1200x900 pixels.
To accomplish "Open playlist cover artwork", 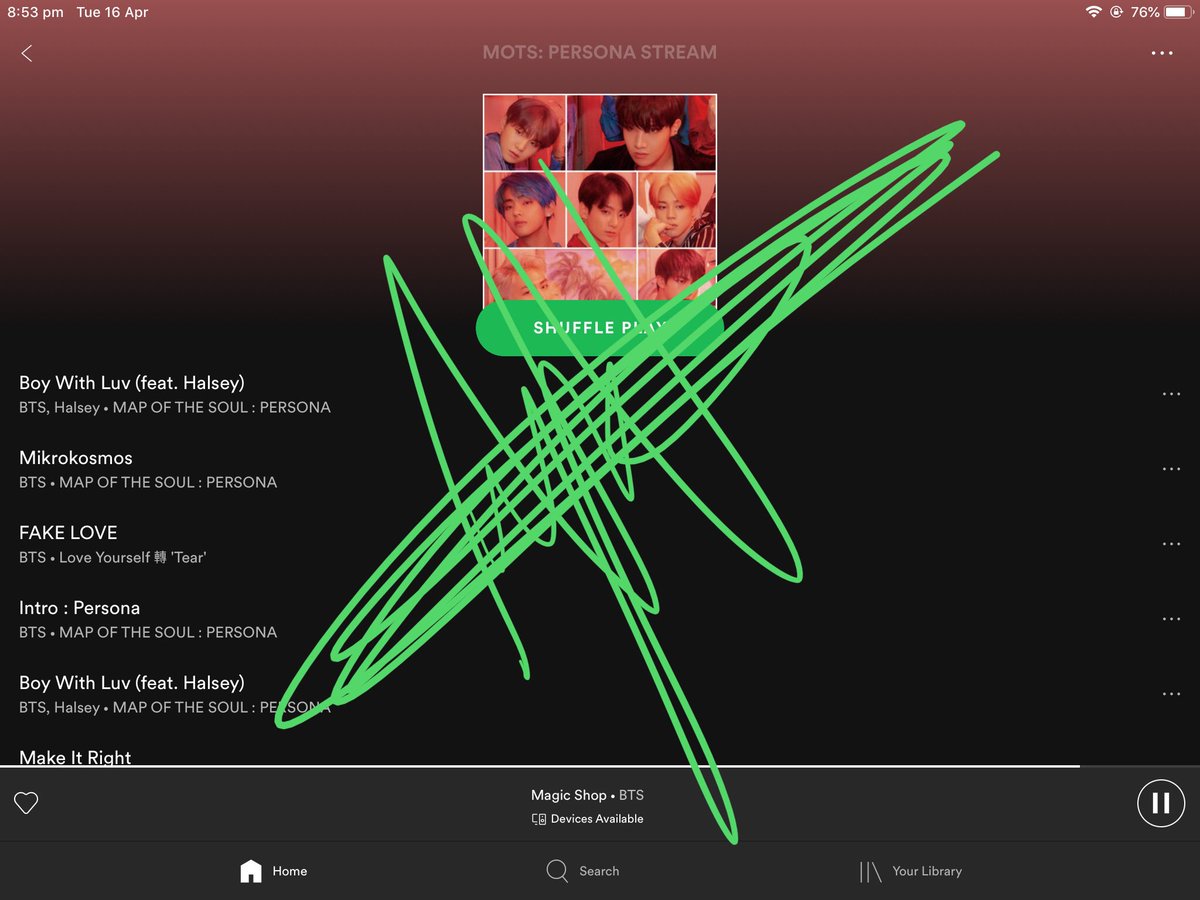I will tap(600, 200).
